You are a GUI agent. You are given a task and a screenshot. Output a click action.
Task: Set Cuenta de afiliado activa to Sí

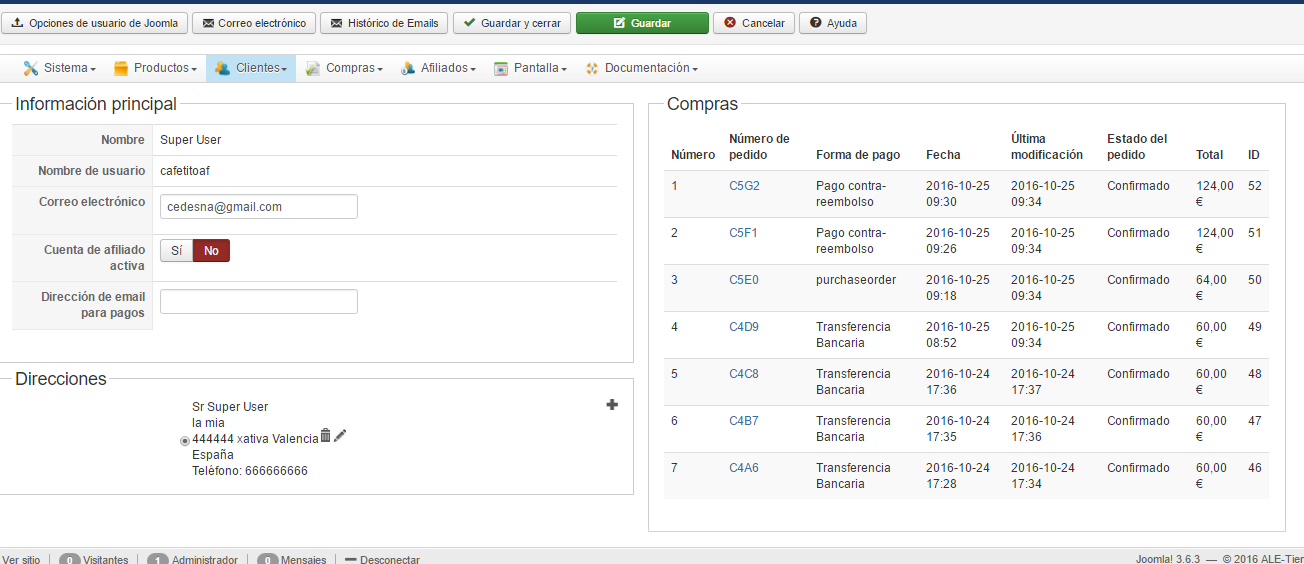(x=176, y=251)
